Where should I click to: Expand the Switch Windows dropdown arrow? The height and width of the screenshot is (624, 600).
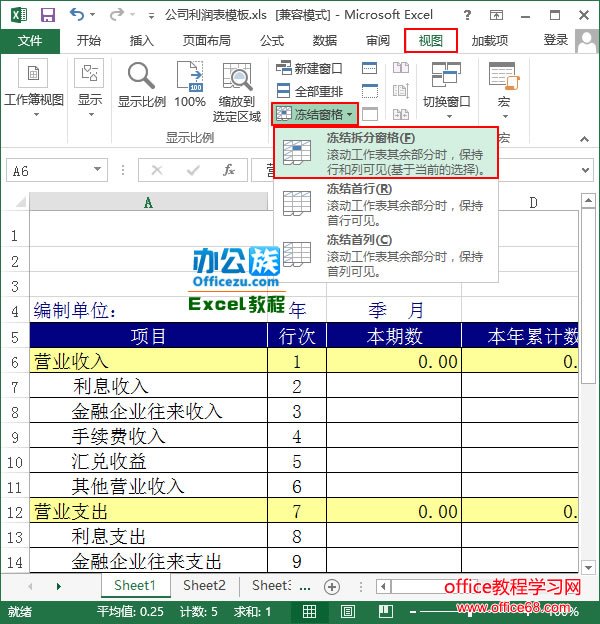(449, 116)
